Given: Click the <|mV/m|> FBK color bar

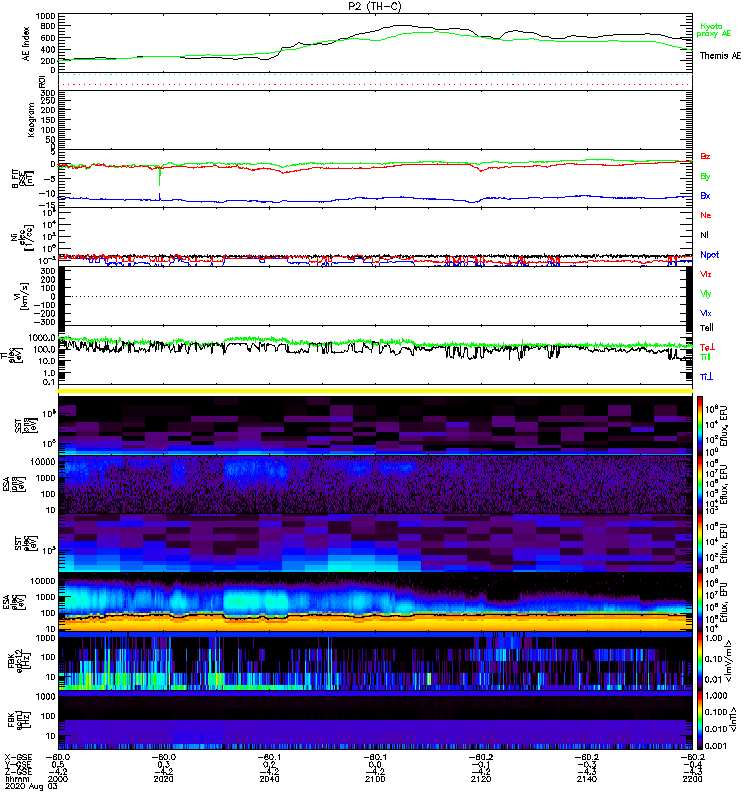Looking at the screenshot, I should (x=700, y=661).
